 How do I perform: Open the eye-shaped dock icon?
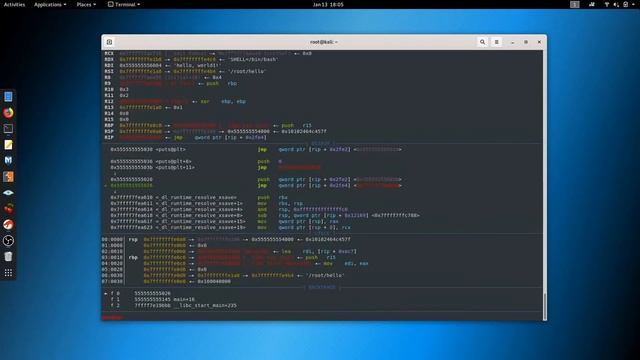8,193
